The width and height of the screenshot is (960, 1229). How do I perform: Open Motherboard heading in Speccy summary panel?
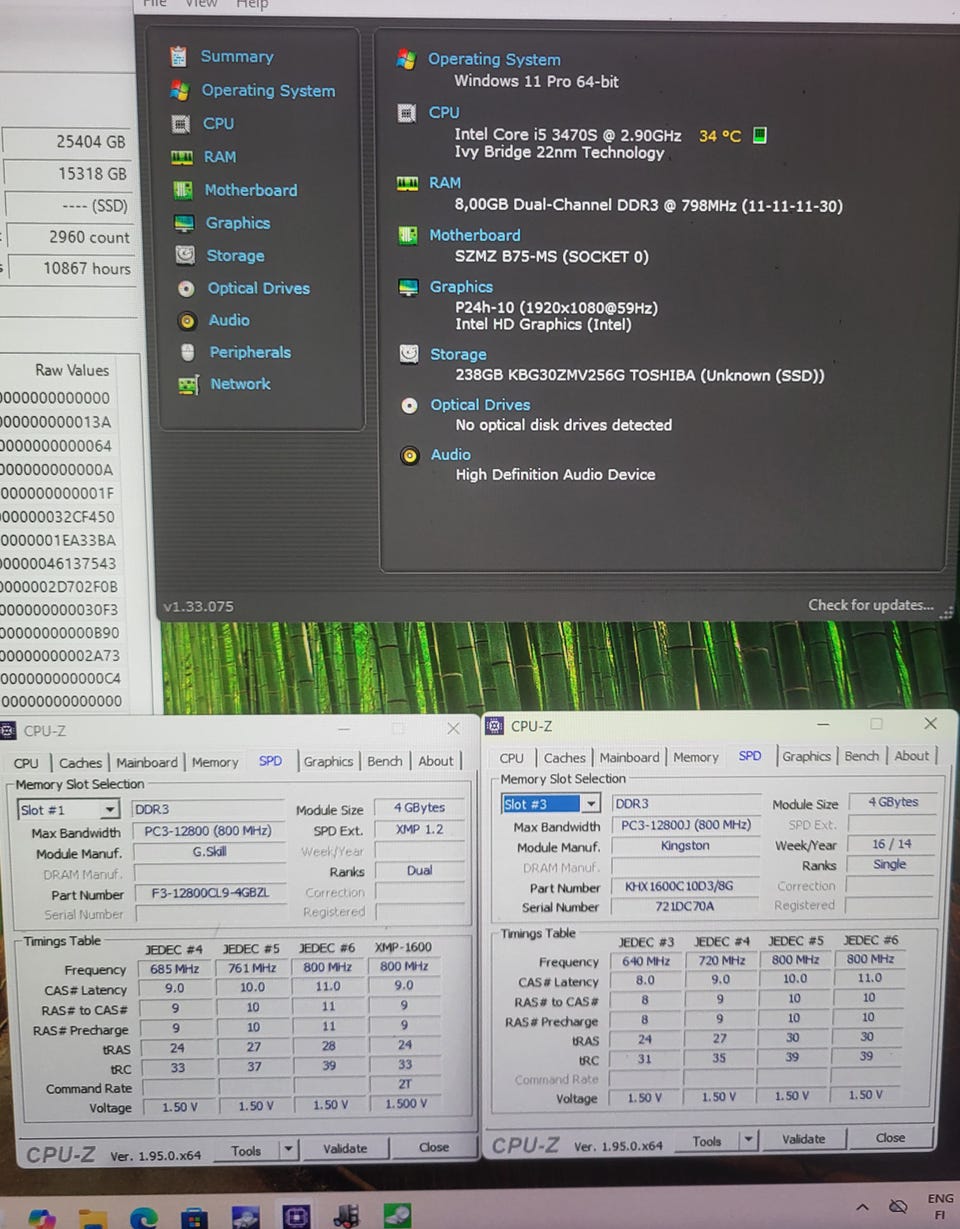coord(474,235)
